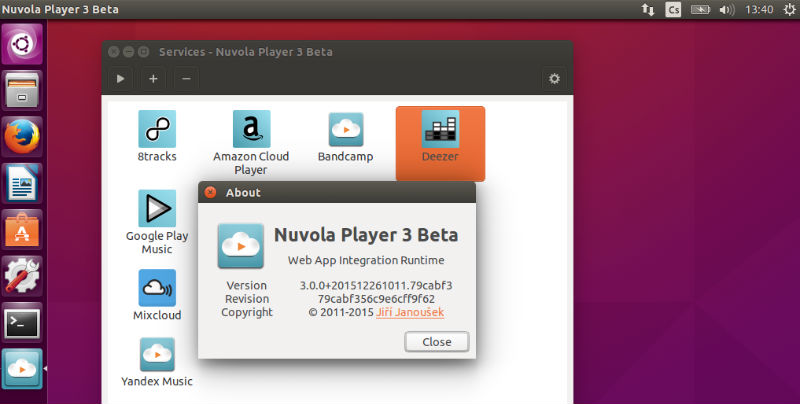The height and width of the screenshot is (404, 800).
Task: Click the Nuvola Player 3 Beta heading
Action: (x=366, y=235)
